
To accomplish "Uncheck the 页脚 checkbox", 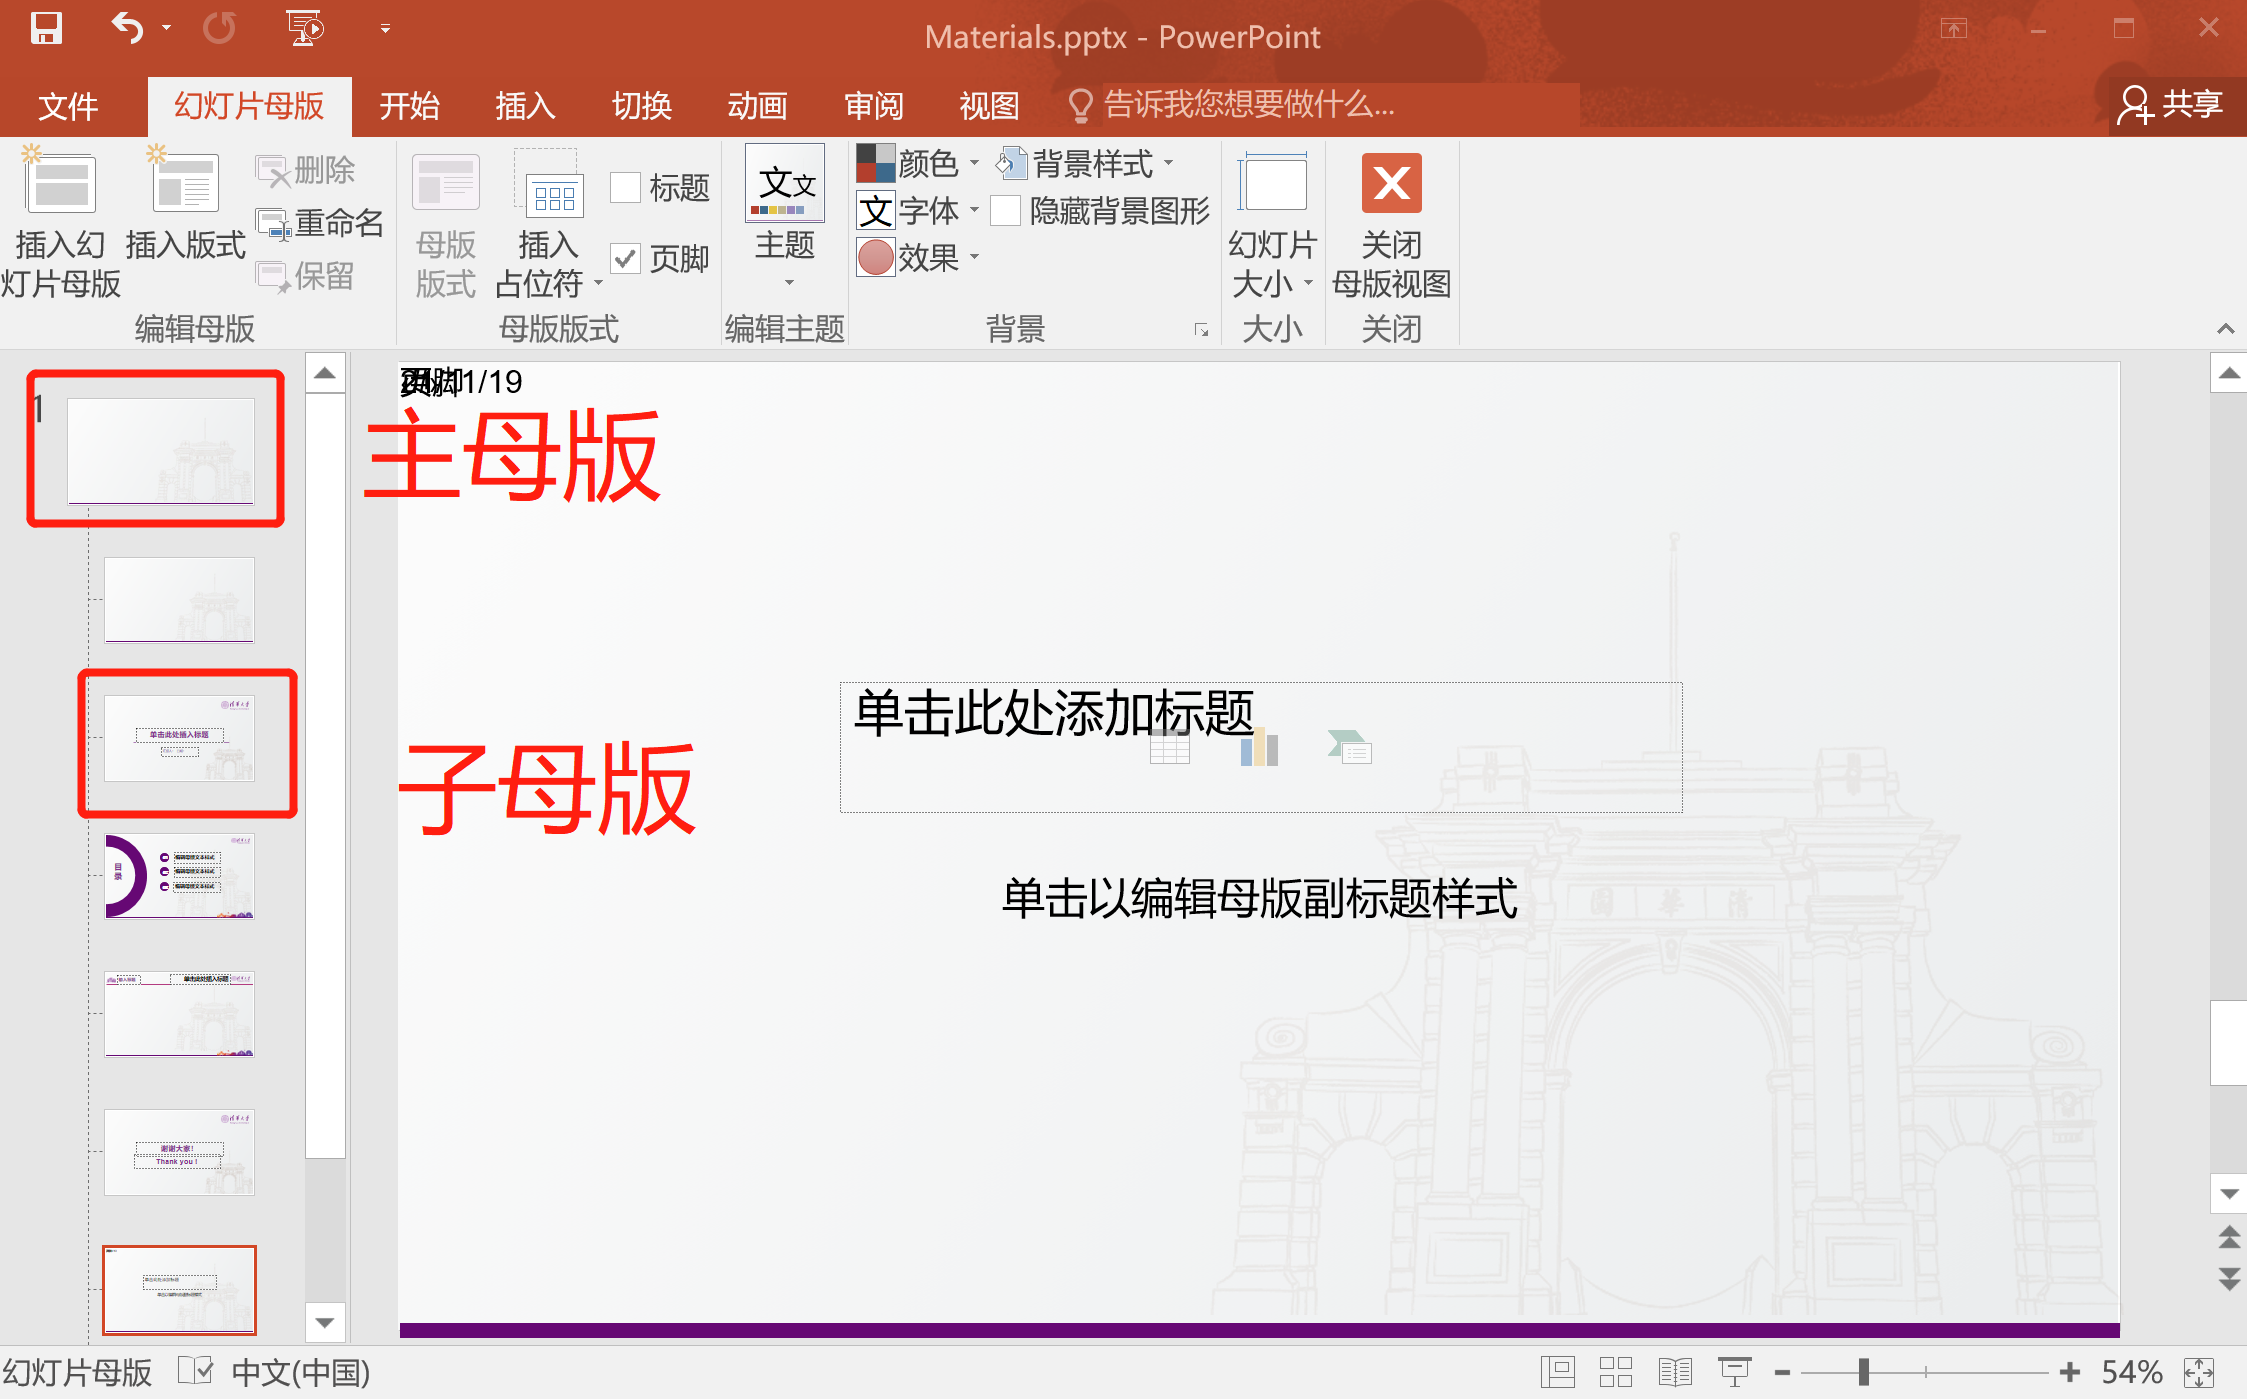I will [626, 259].
